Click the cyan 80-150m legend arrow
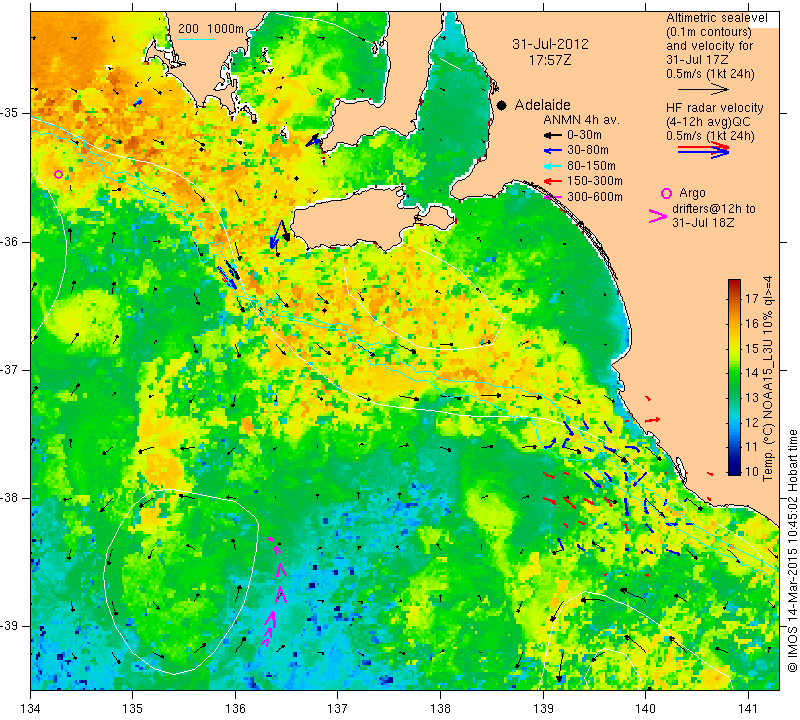Screen dimensions: 800x720 553,166
